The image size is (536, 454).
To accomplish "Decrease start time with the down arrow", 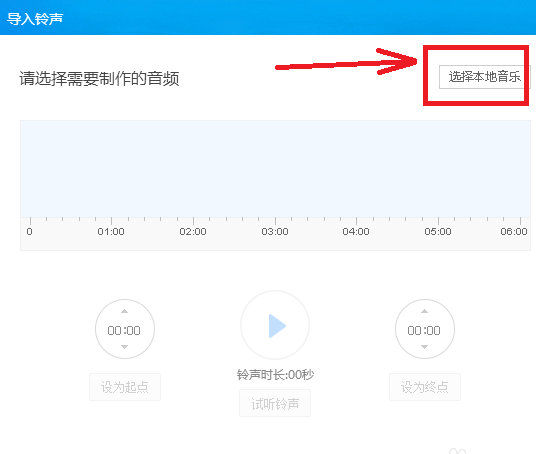I will (124, 347).
